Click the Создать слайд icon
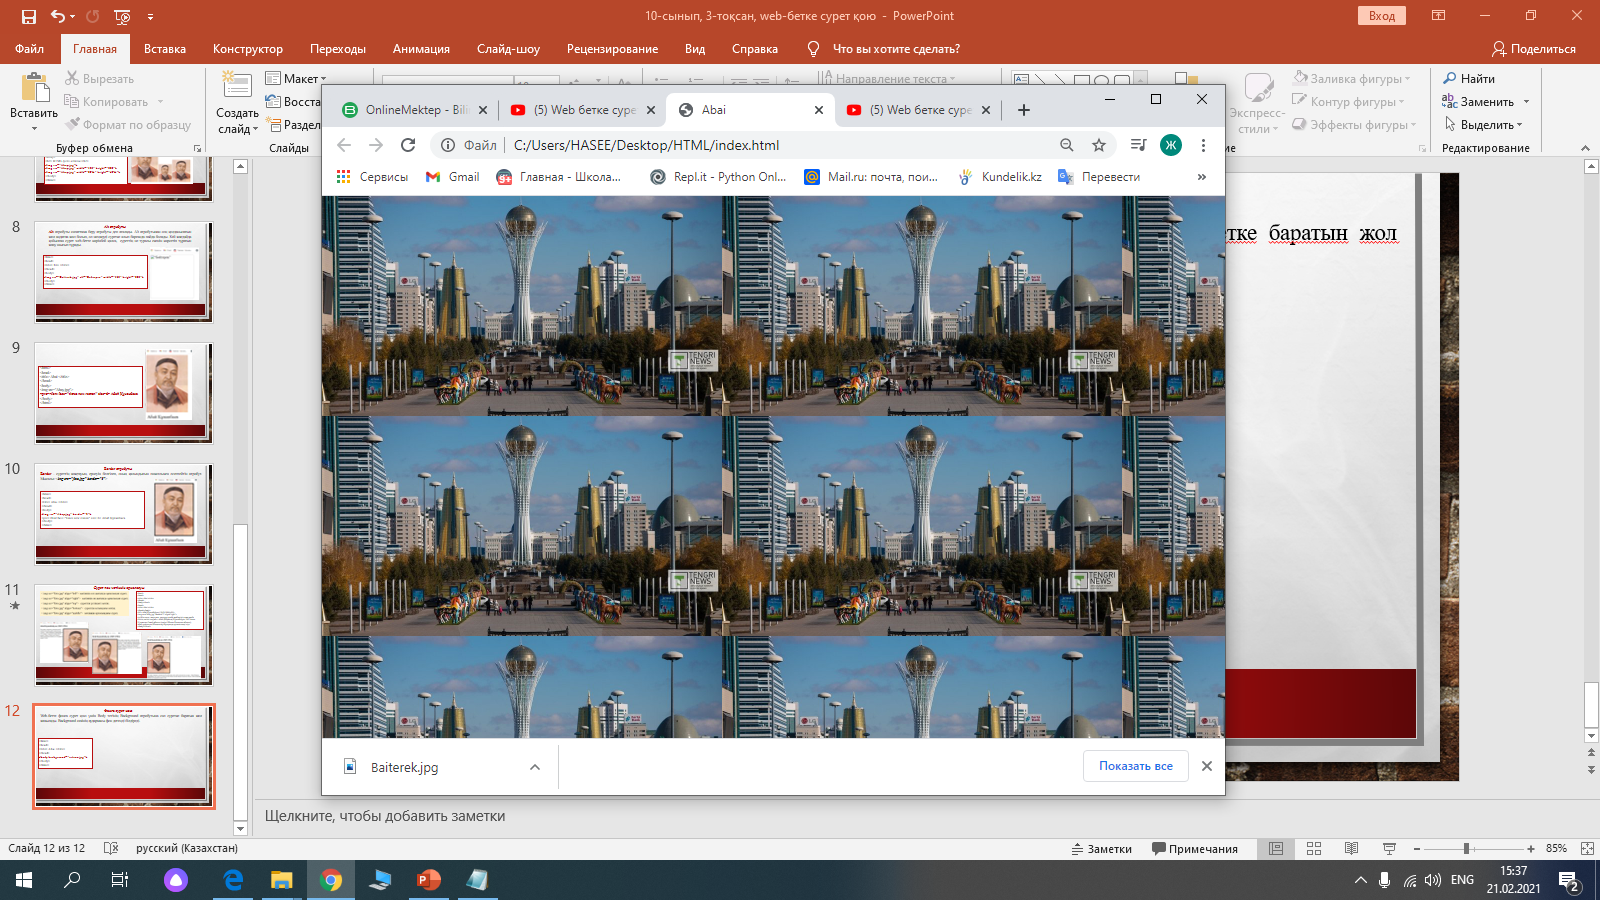The height and width of the screenshot is (900, 1600). [x=236, y=86]
